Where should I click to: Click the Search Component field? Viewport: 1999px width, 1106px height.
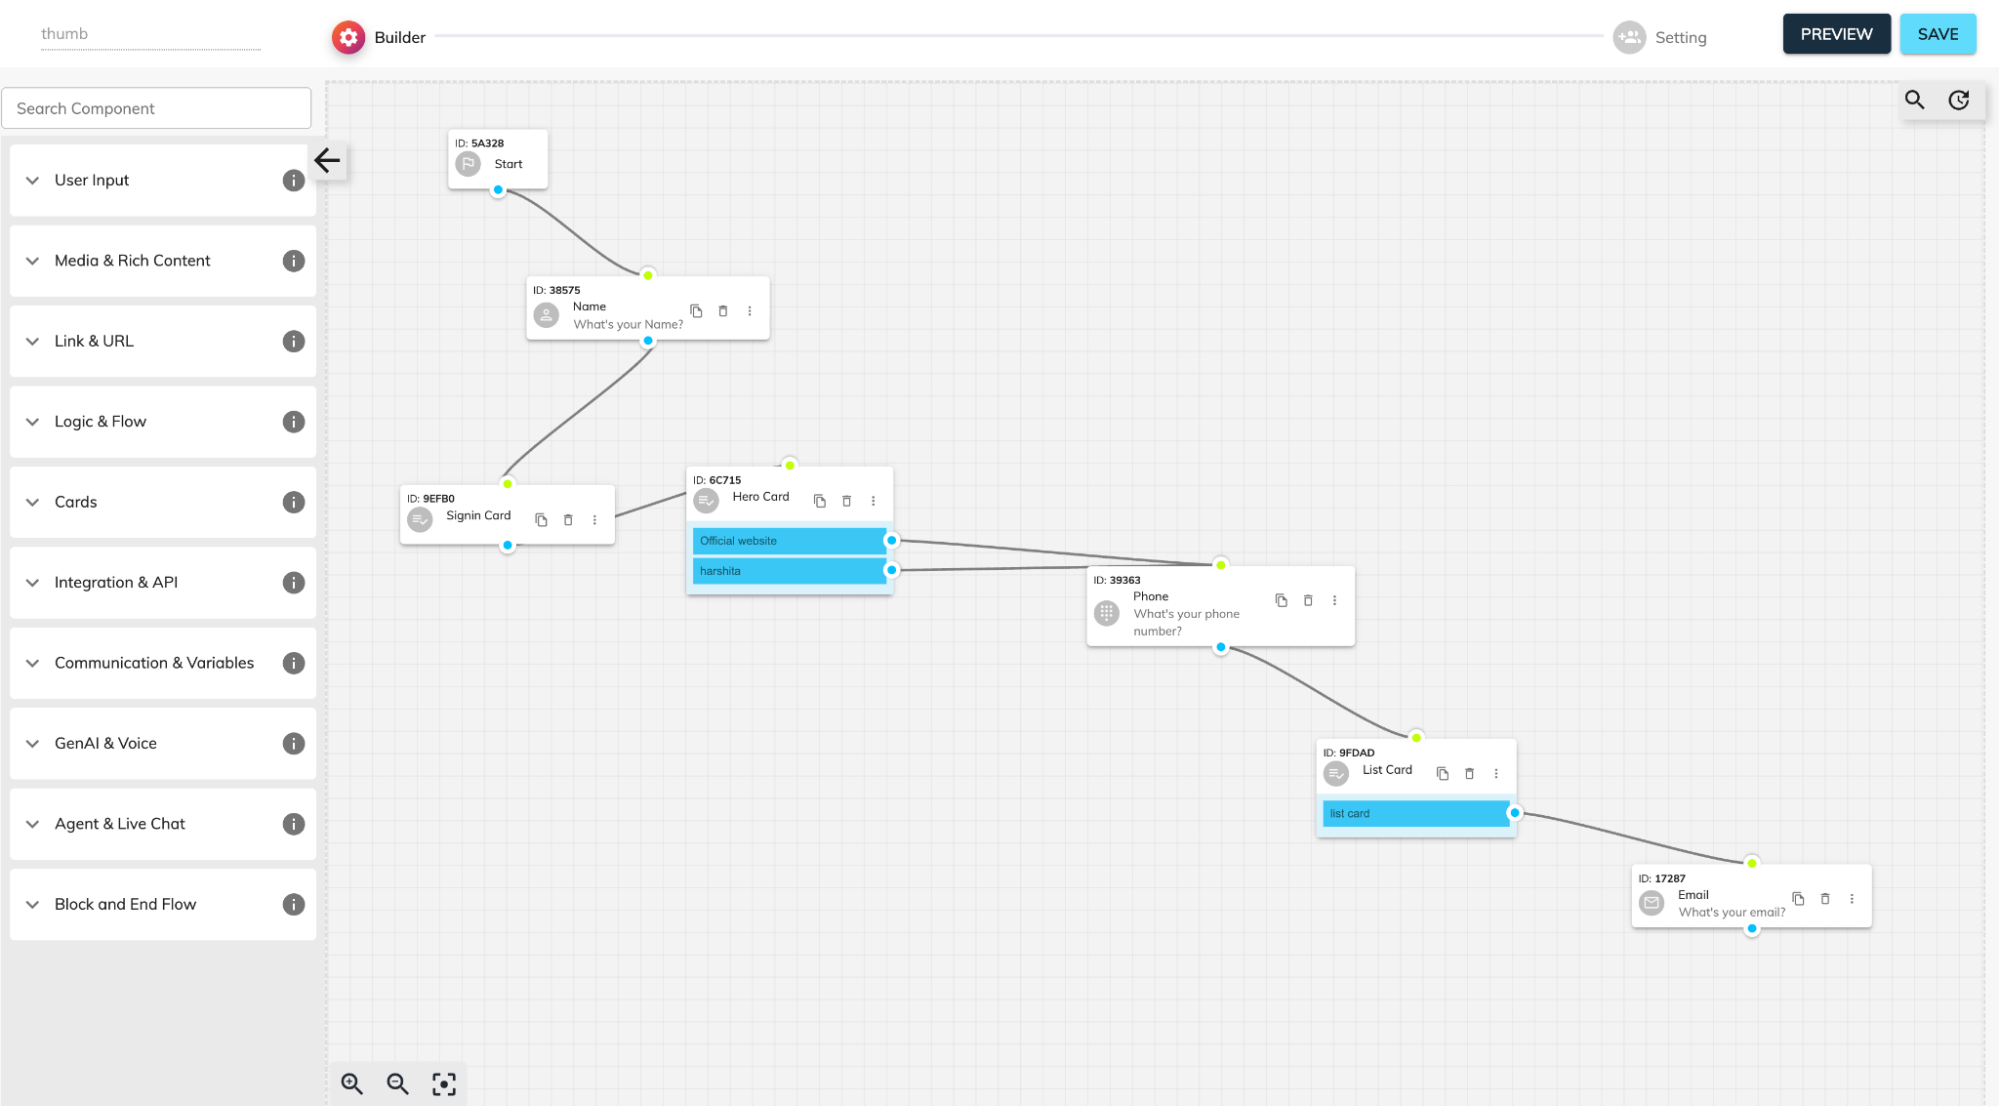coord(156,108)
